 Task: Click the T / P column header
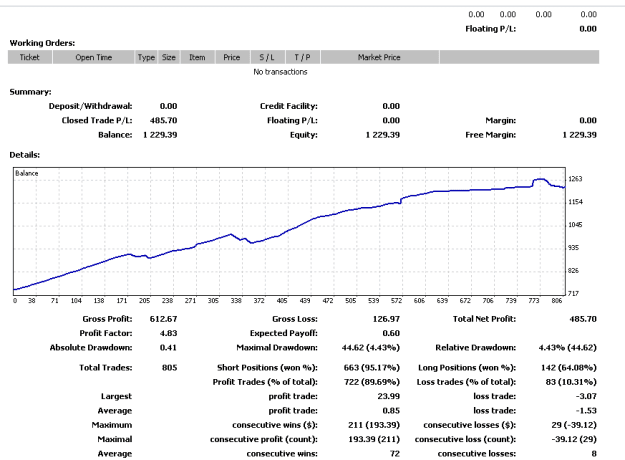click(x=303, y=57)
